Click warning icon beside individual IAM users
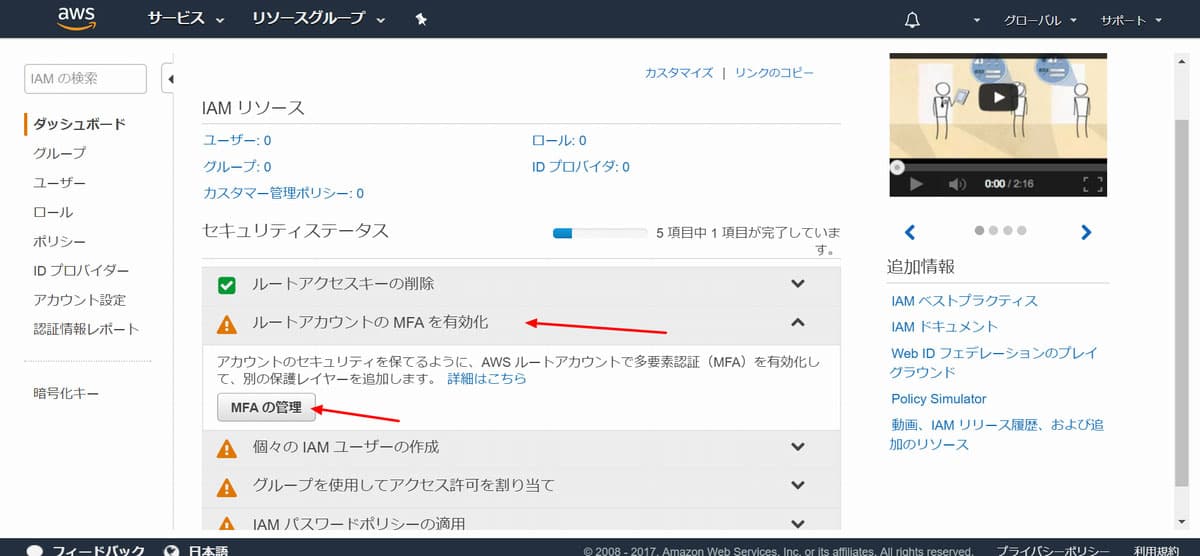The width and height of the screenshot is (1200, 556). click(227, 448)
